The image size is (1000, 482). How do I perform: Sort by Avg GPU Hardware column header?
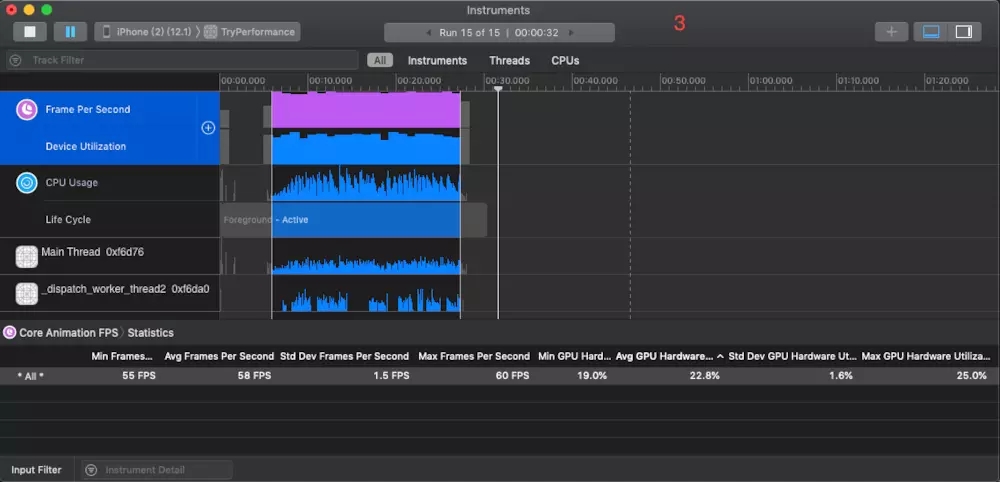(x=664, y=356)
